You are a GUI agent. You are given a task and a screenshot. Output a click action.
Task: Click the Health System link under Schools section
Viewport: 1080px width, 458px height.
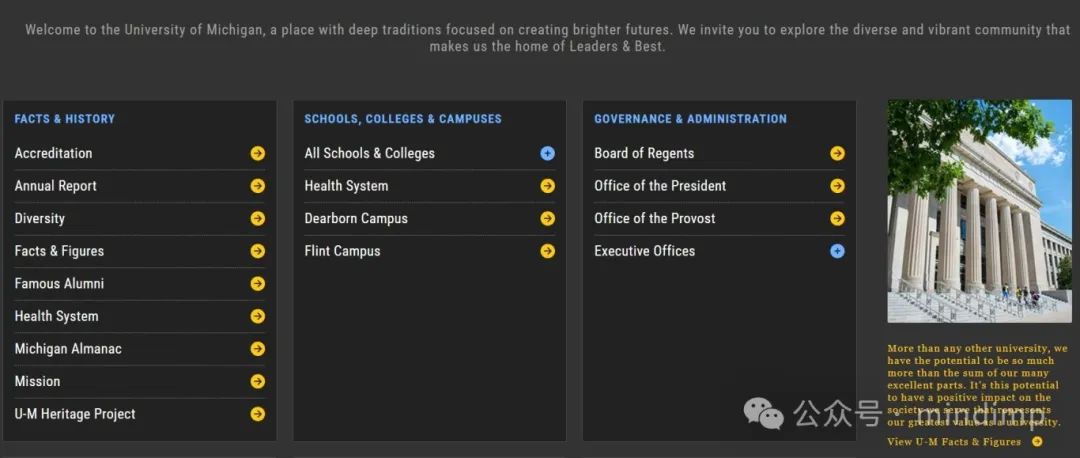[346, 186]
